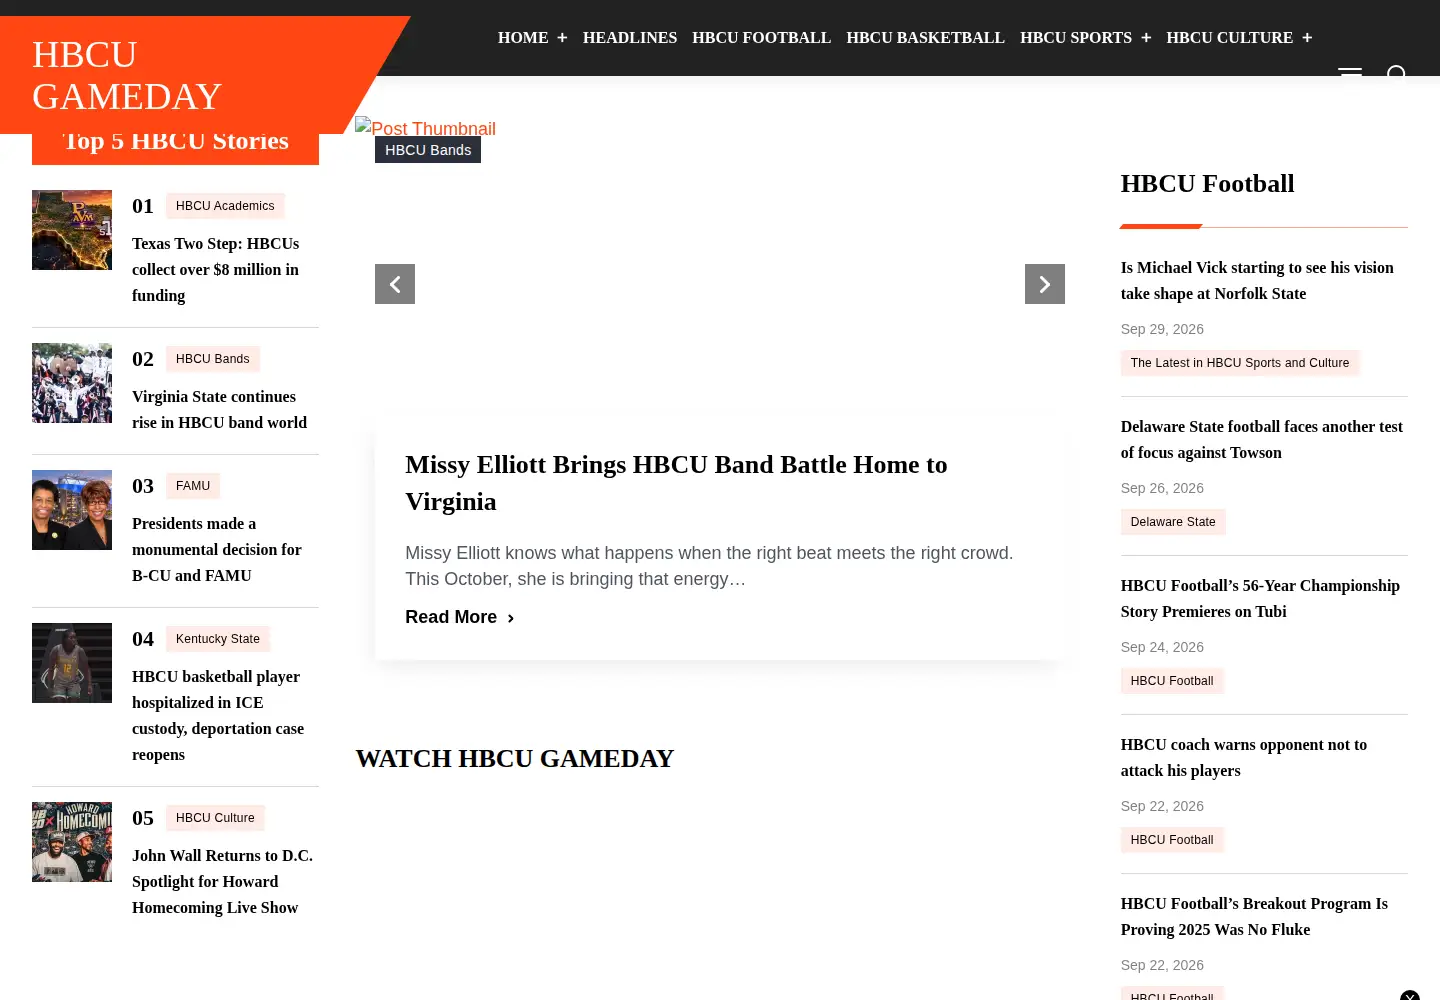The width and height of the screenshot is (1440, 1000).
Task: Open 'Virginia State continues rise in HBCU band world'
Action: pos(220,410)
